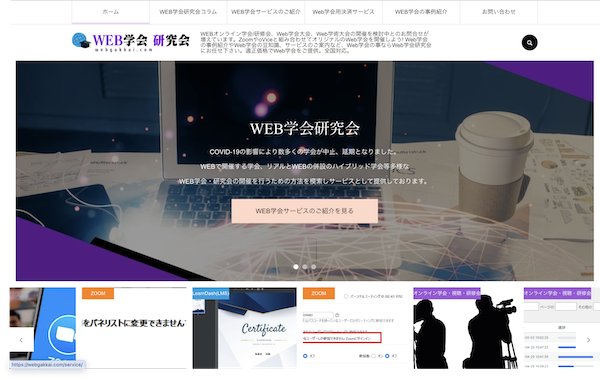Expand Web学会用決済サービス menu
The height and width of the screenshot is (380, 600).
tap(343, 12)
